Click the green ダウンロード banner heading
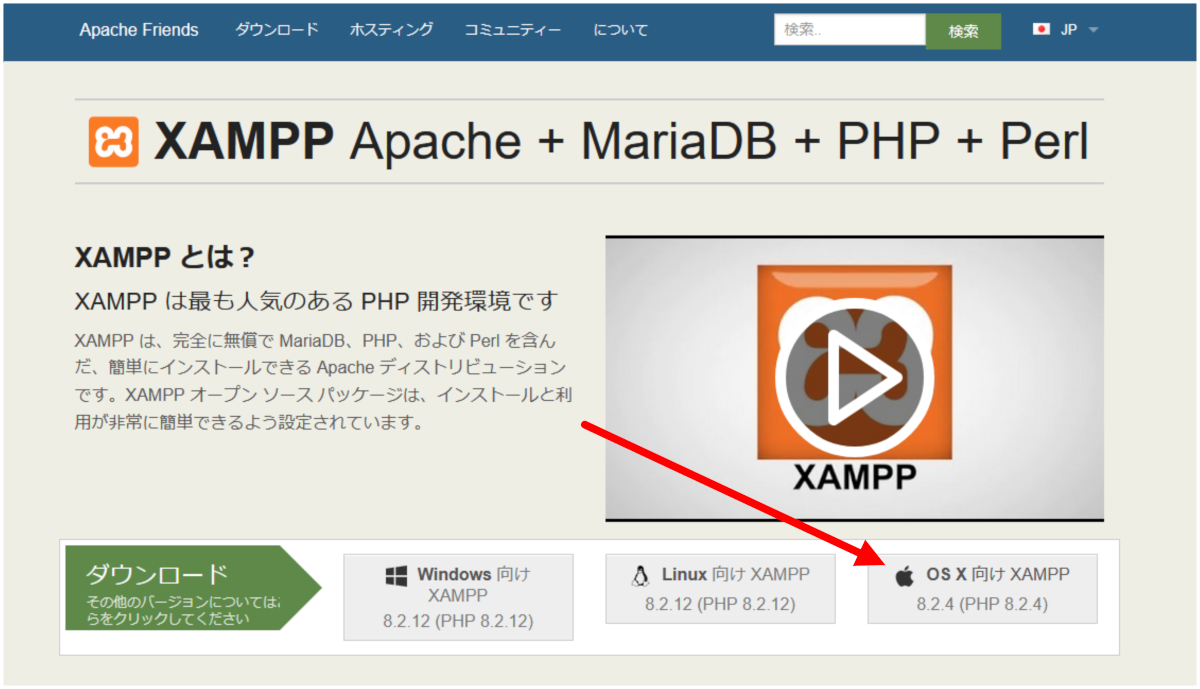The image size is (1200, 689). (x=157, y=574)
